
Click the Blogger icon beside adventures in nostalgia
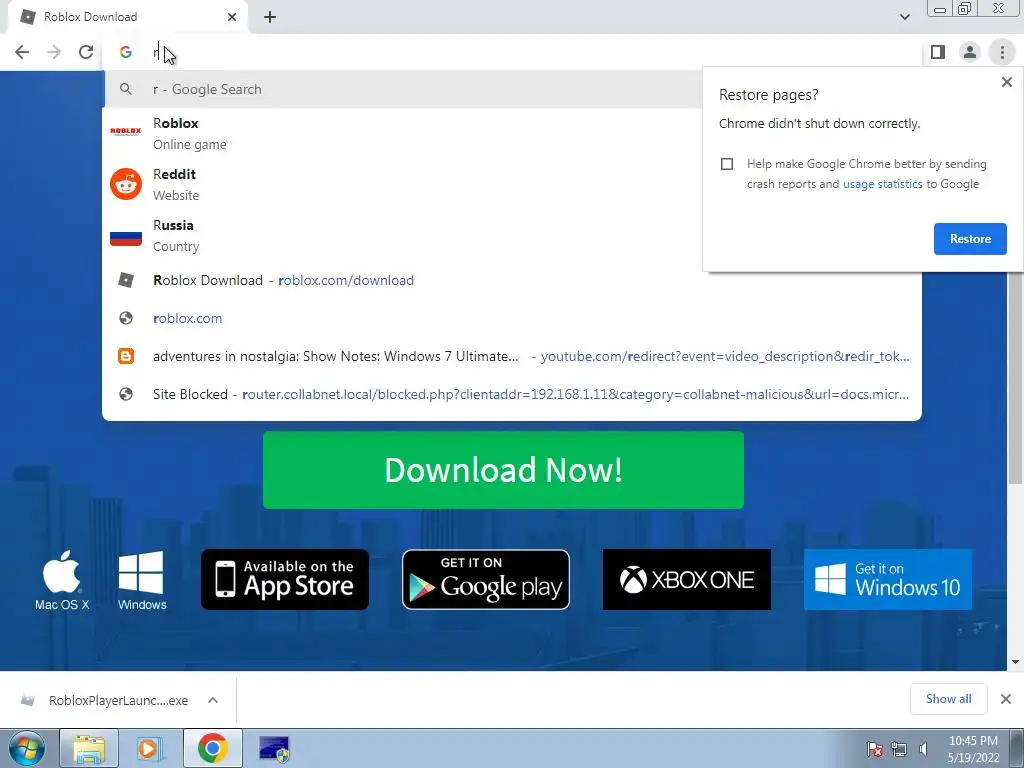coord(125,356)
